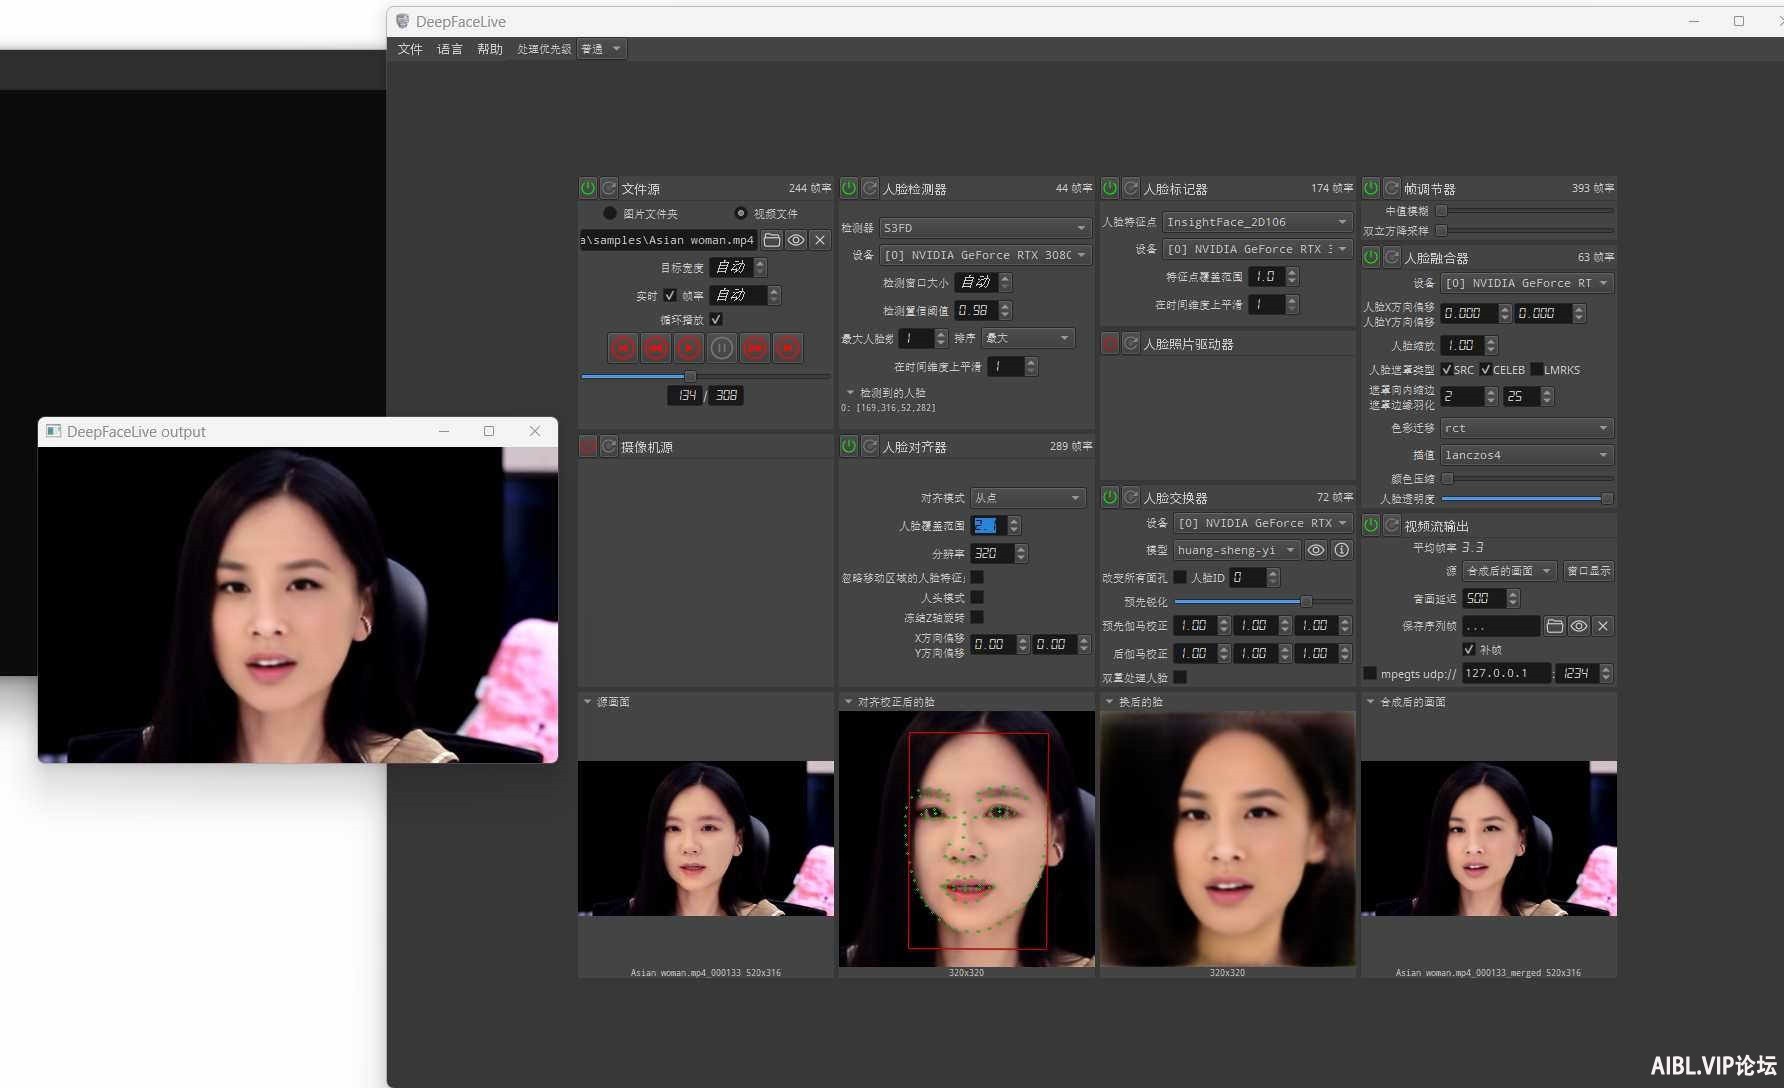
Task: Jump to first frame of video
Action: click(623, 348)
